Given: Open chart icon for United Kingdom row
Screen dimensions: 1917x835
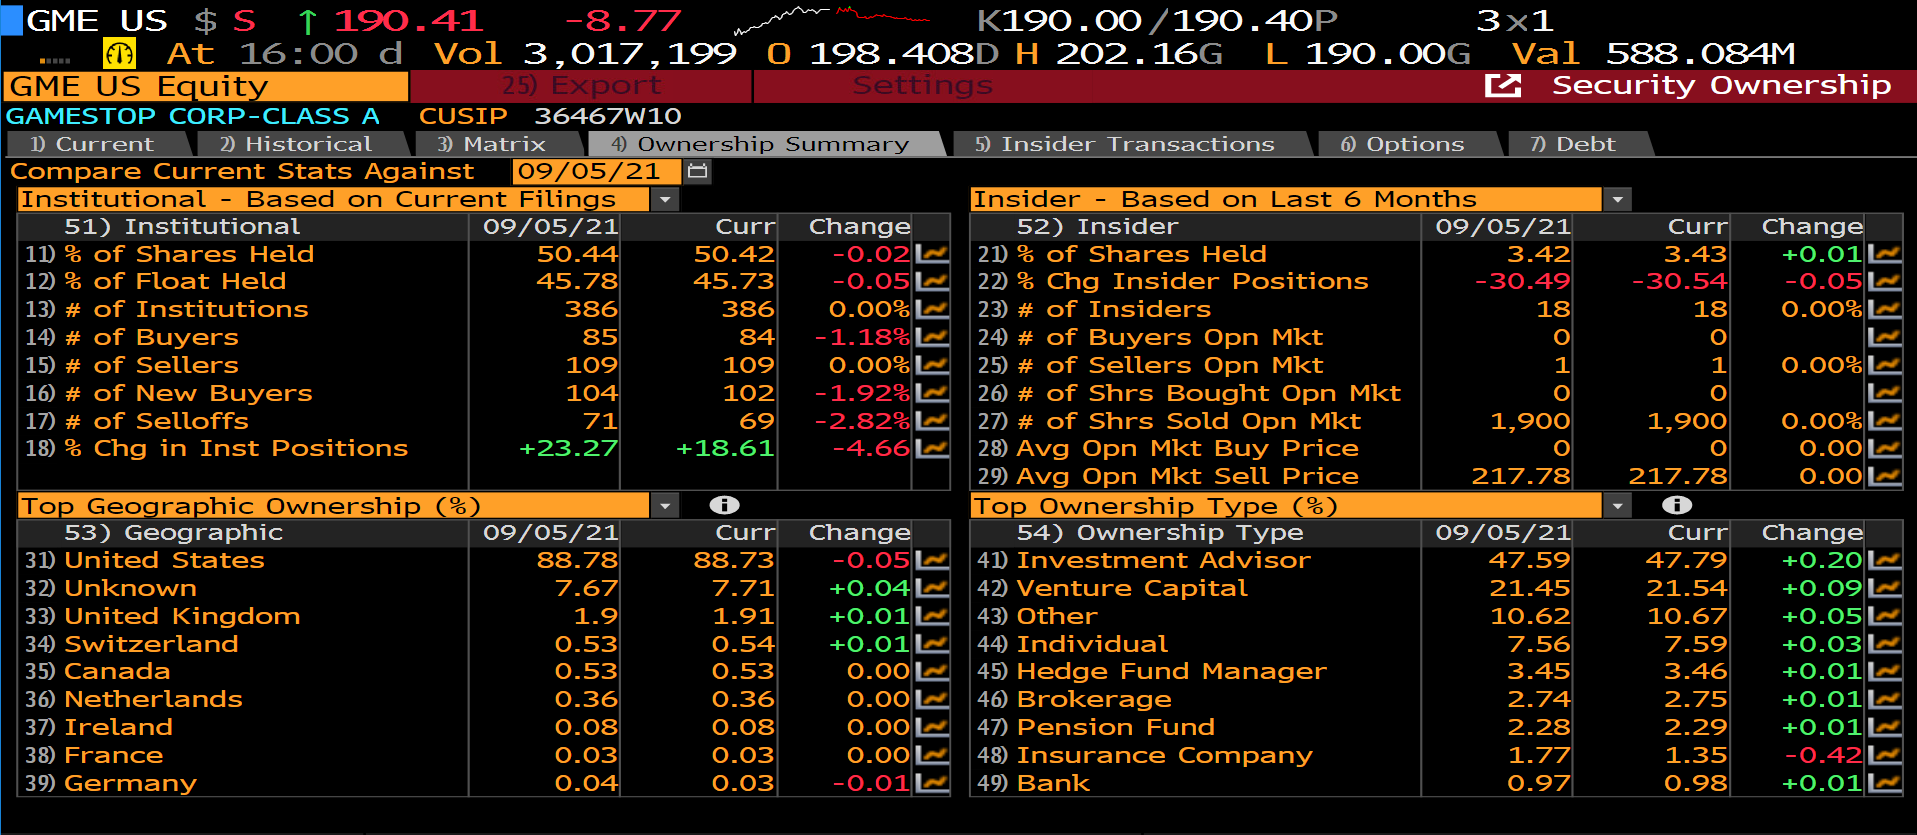Looking at the screenshot, I should coord(932,616).
